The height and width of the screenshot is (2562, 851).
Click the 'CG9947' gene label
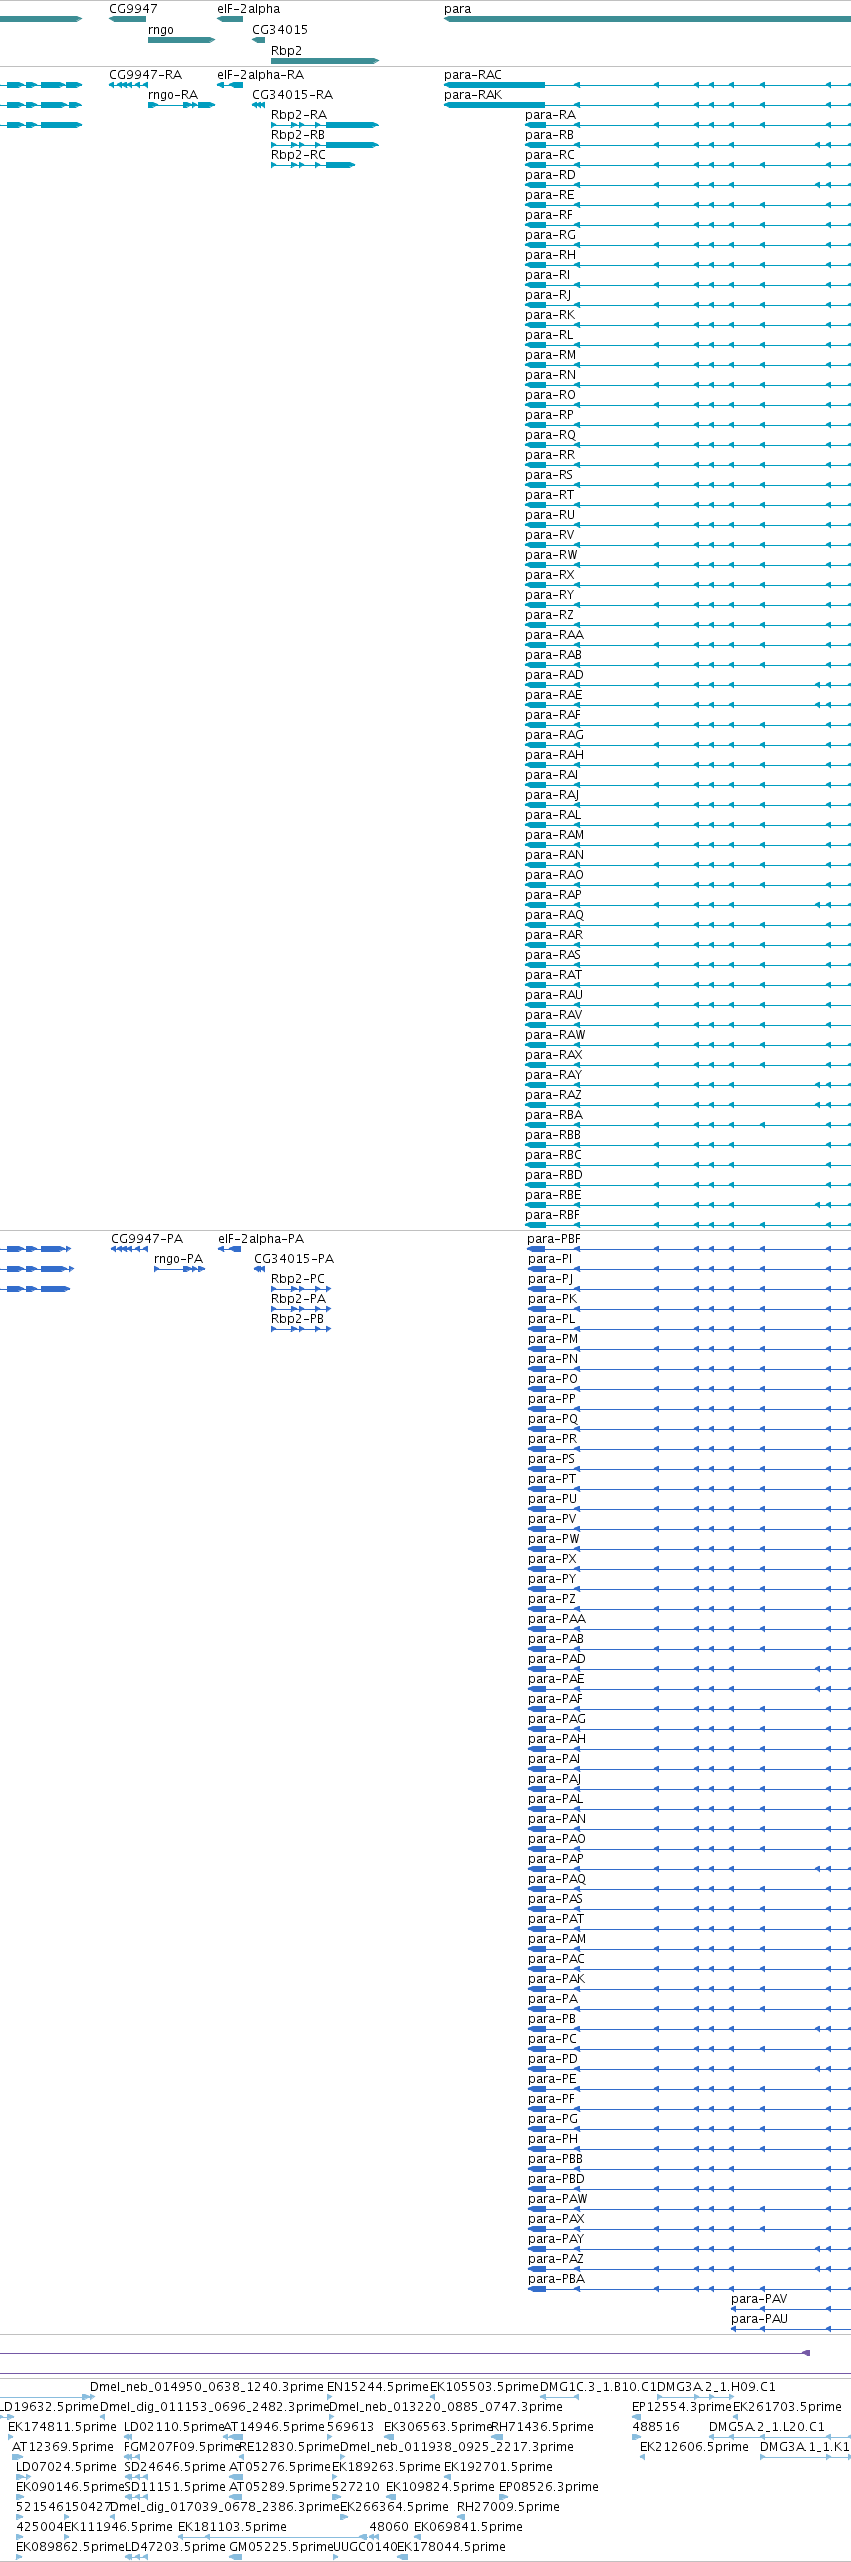click(x=133, y=9)
